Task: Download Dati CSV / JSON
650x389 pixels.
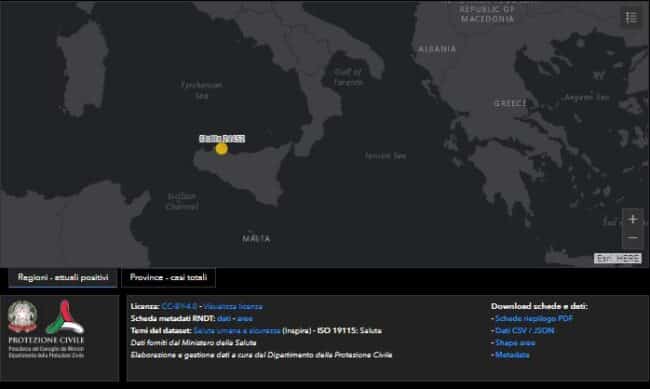Action: pos(525,331)
